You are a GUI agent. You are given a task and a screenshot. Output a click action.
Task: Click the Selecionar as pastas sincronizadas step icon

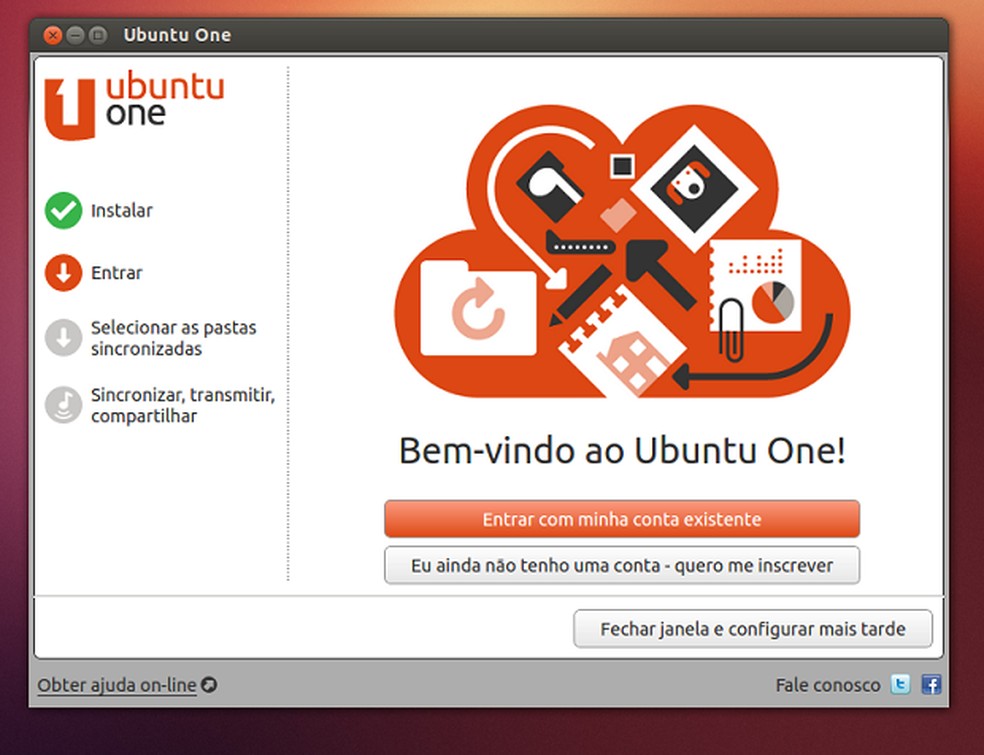point(63,338)
